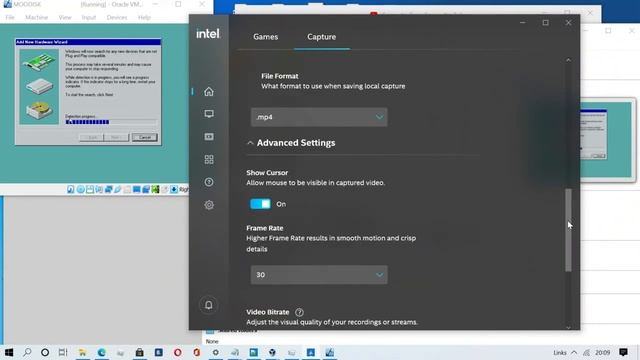Open the notifications bell icon

[209, 305]
